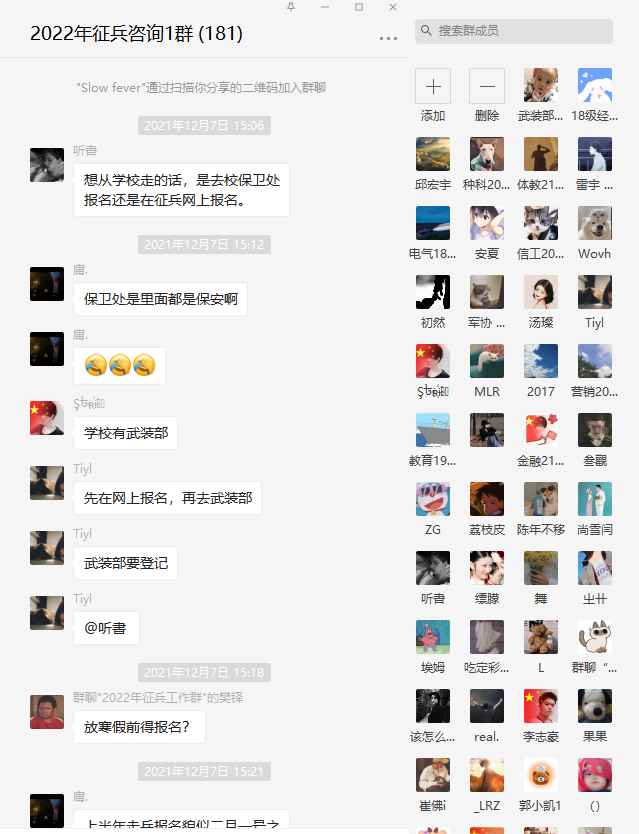Open member Wovh's avatar
The height and width of the screenshot is (834, 639).
[x=595, y=223]
